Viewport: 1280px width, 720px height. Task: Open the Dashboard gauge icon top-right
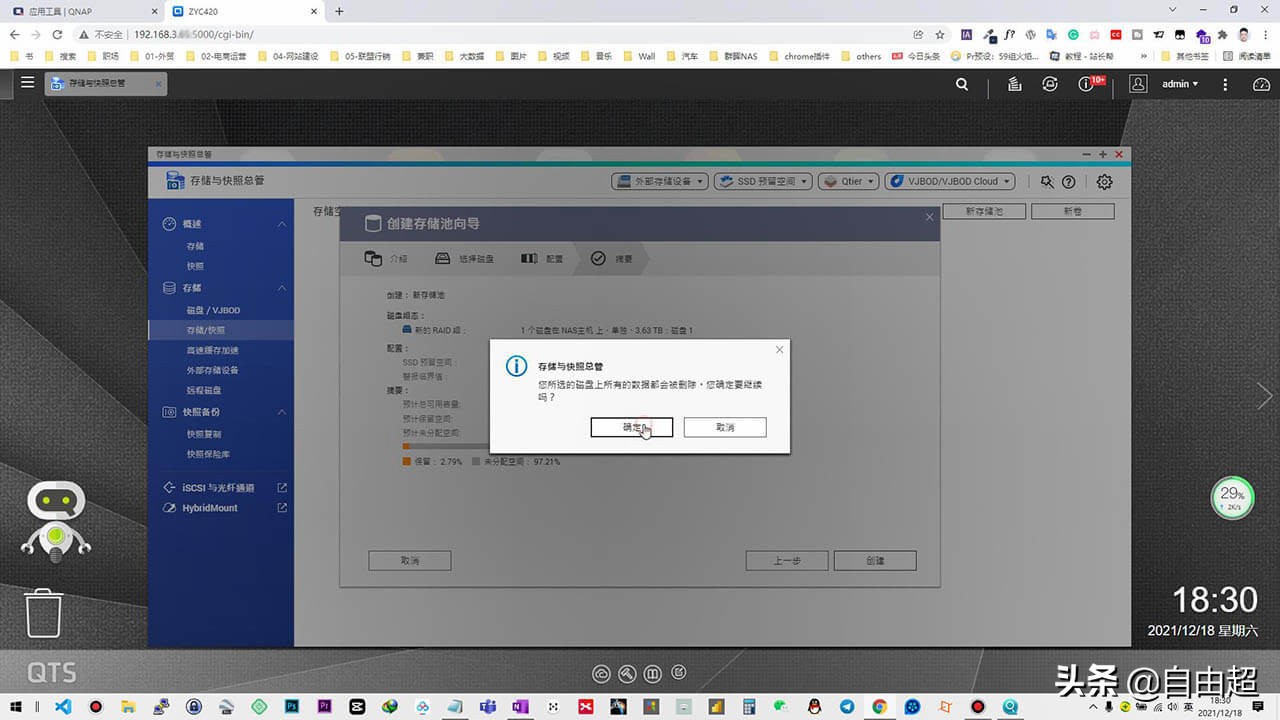click(x=1263, y=84)
